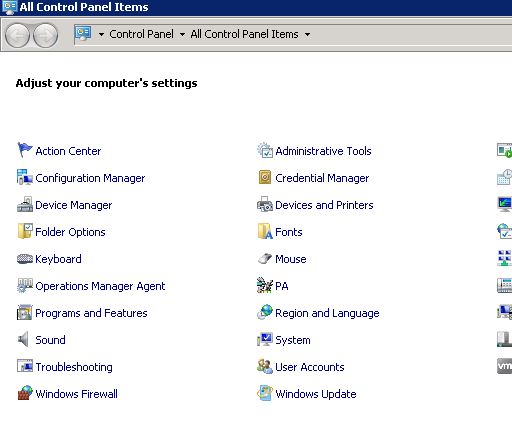512x425 pixels.
Task: Open the Fonts link
Action: [x=289, y=232]
